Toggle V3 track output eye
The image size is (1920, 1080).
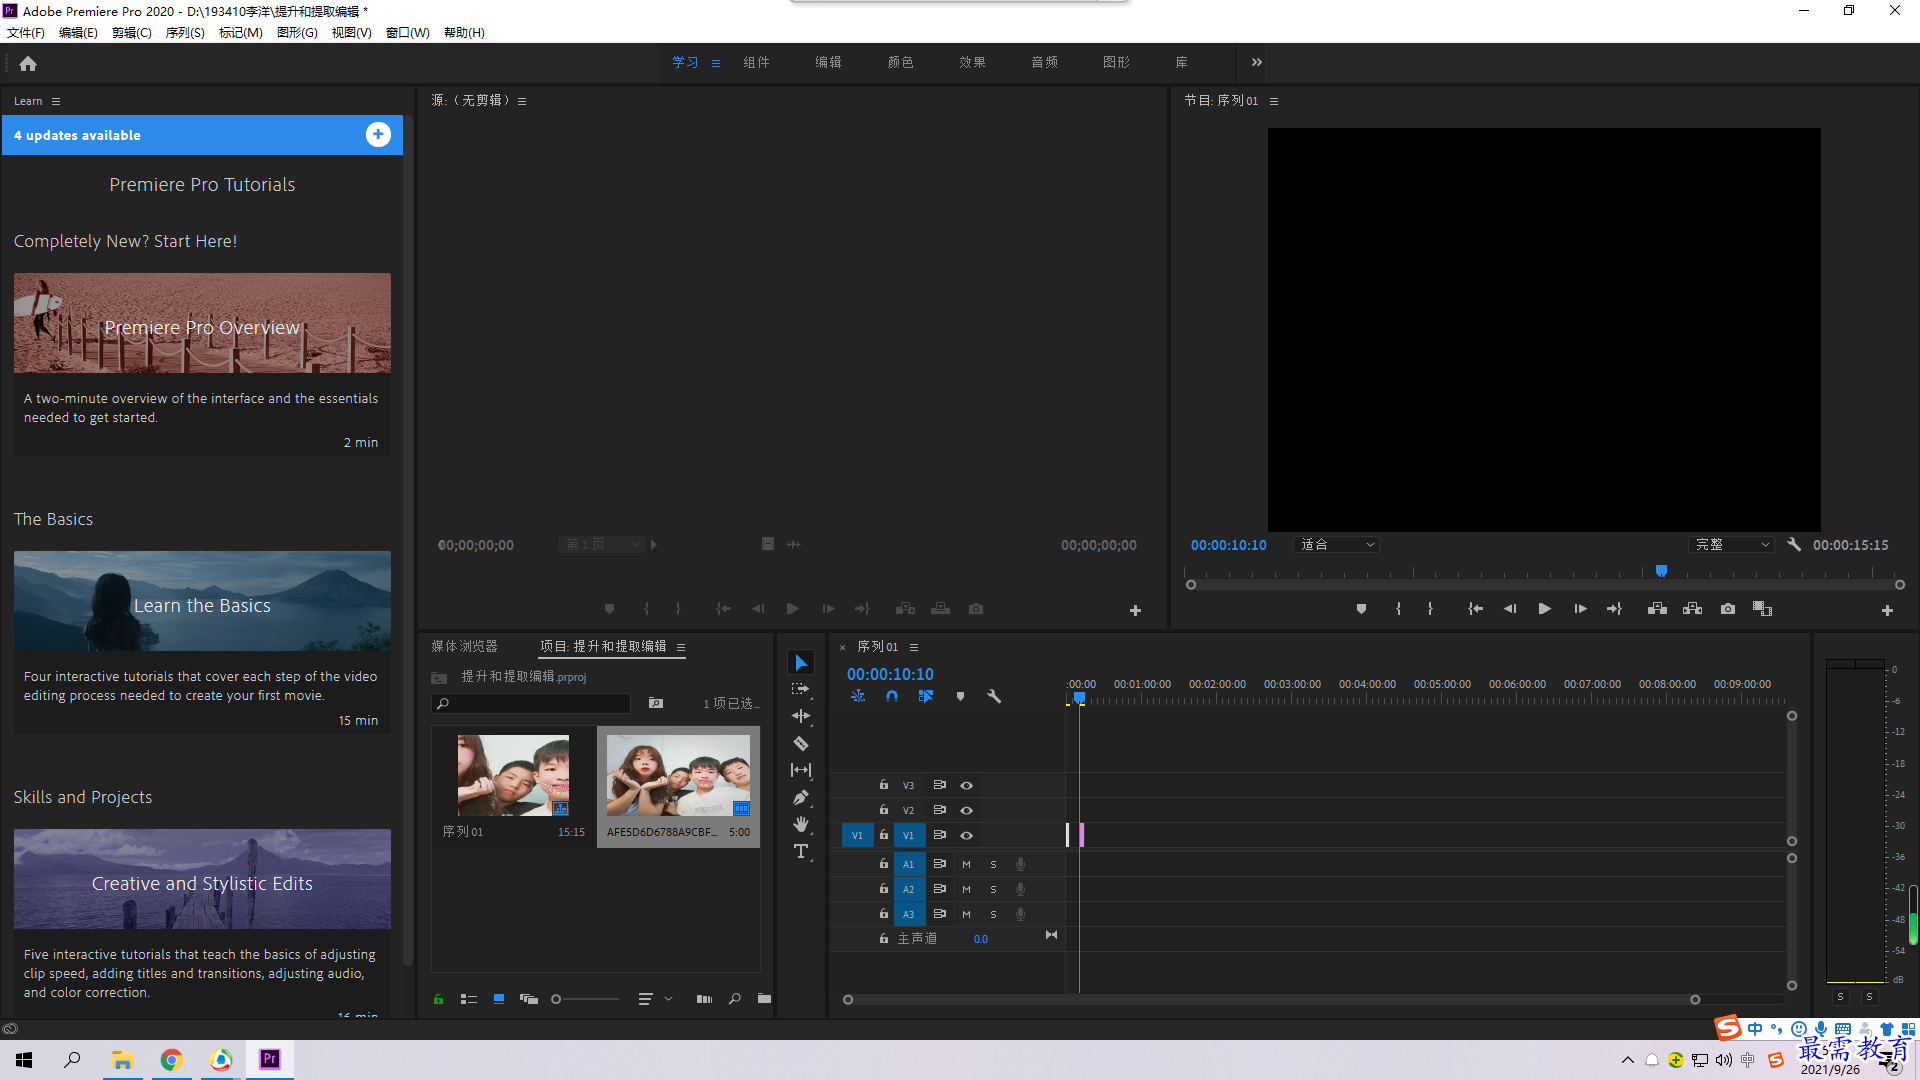[966, 786]
